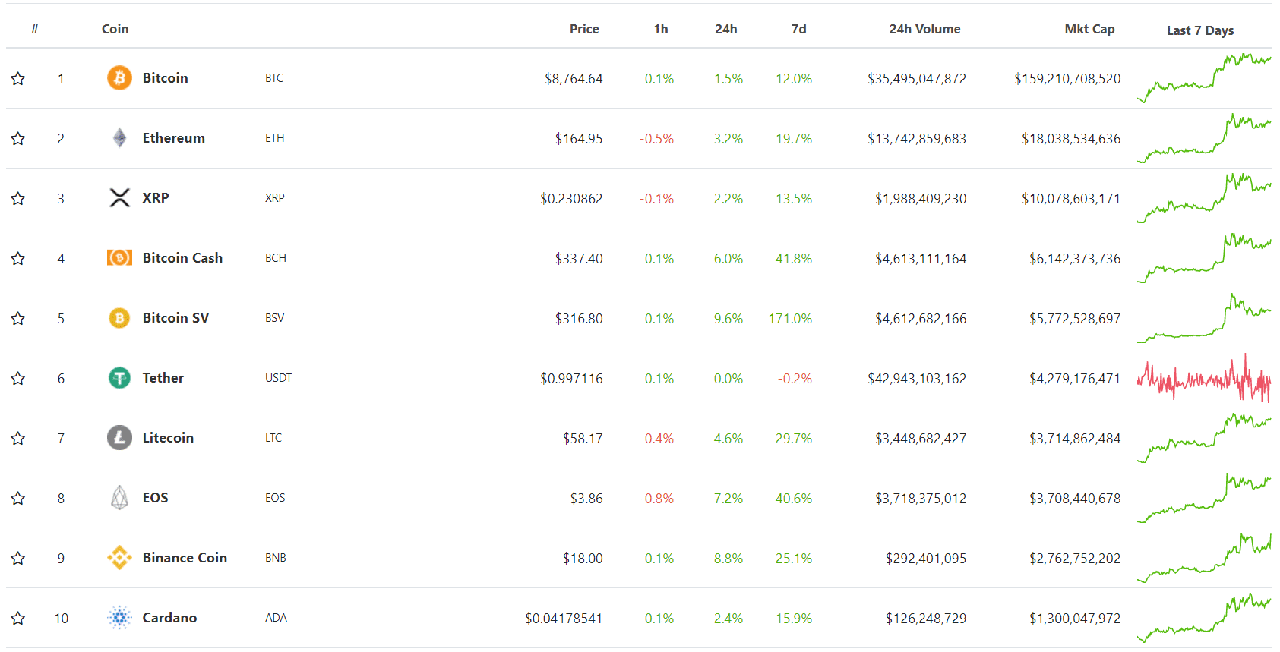
Task: Toggle the favorite star for Bitcoin SV
Action: click(18, 318)
